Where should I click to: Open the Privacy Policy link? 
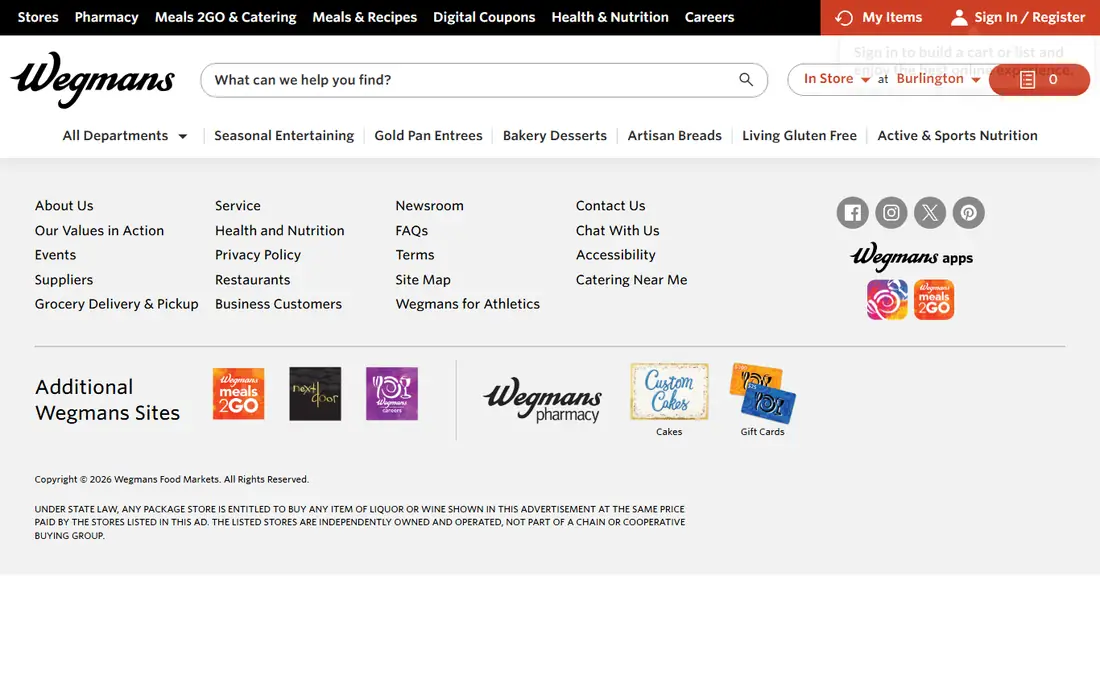[x=257, y=255]
